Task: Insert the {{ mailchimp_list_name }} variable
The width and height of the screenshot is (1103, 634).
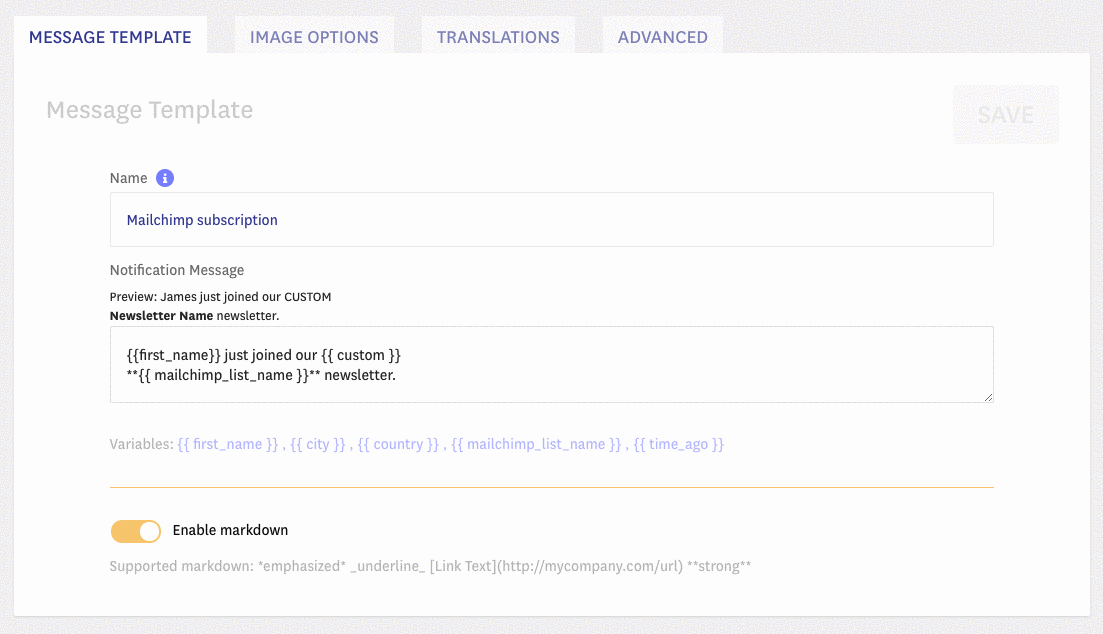Action: (x=536, y=444)
